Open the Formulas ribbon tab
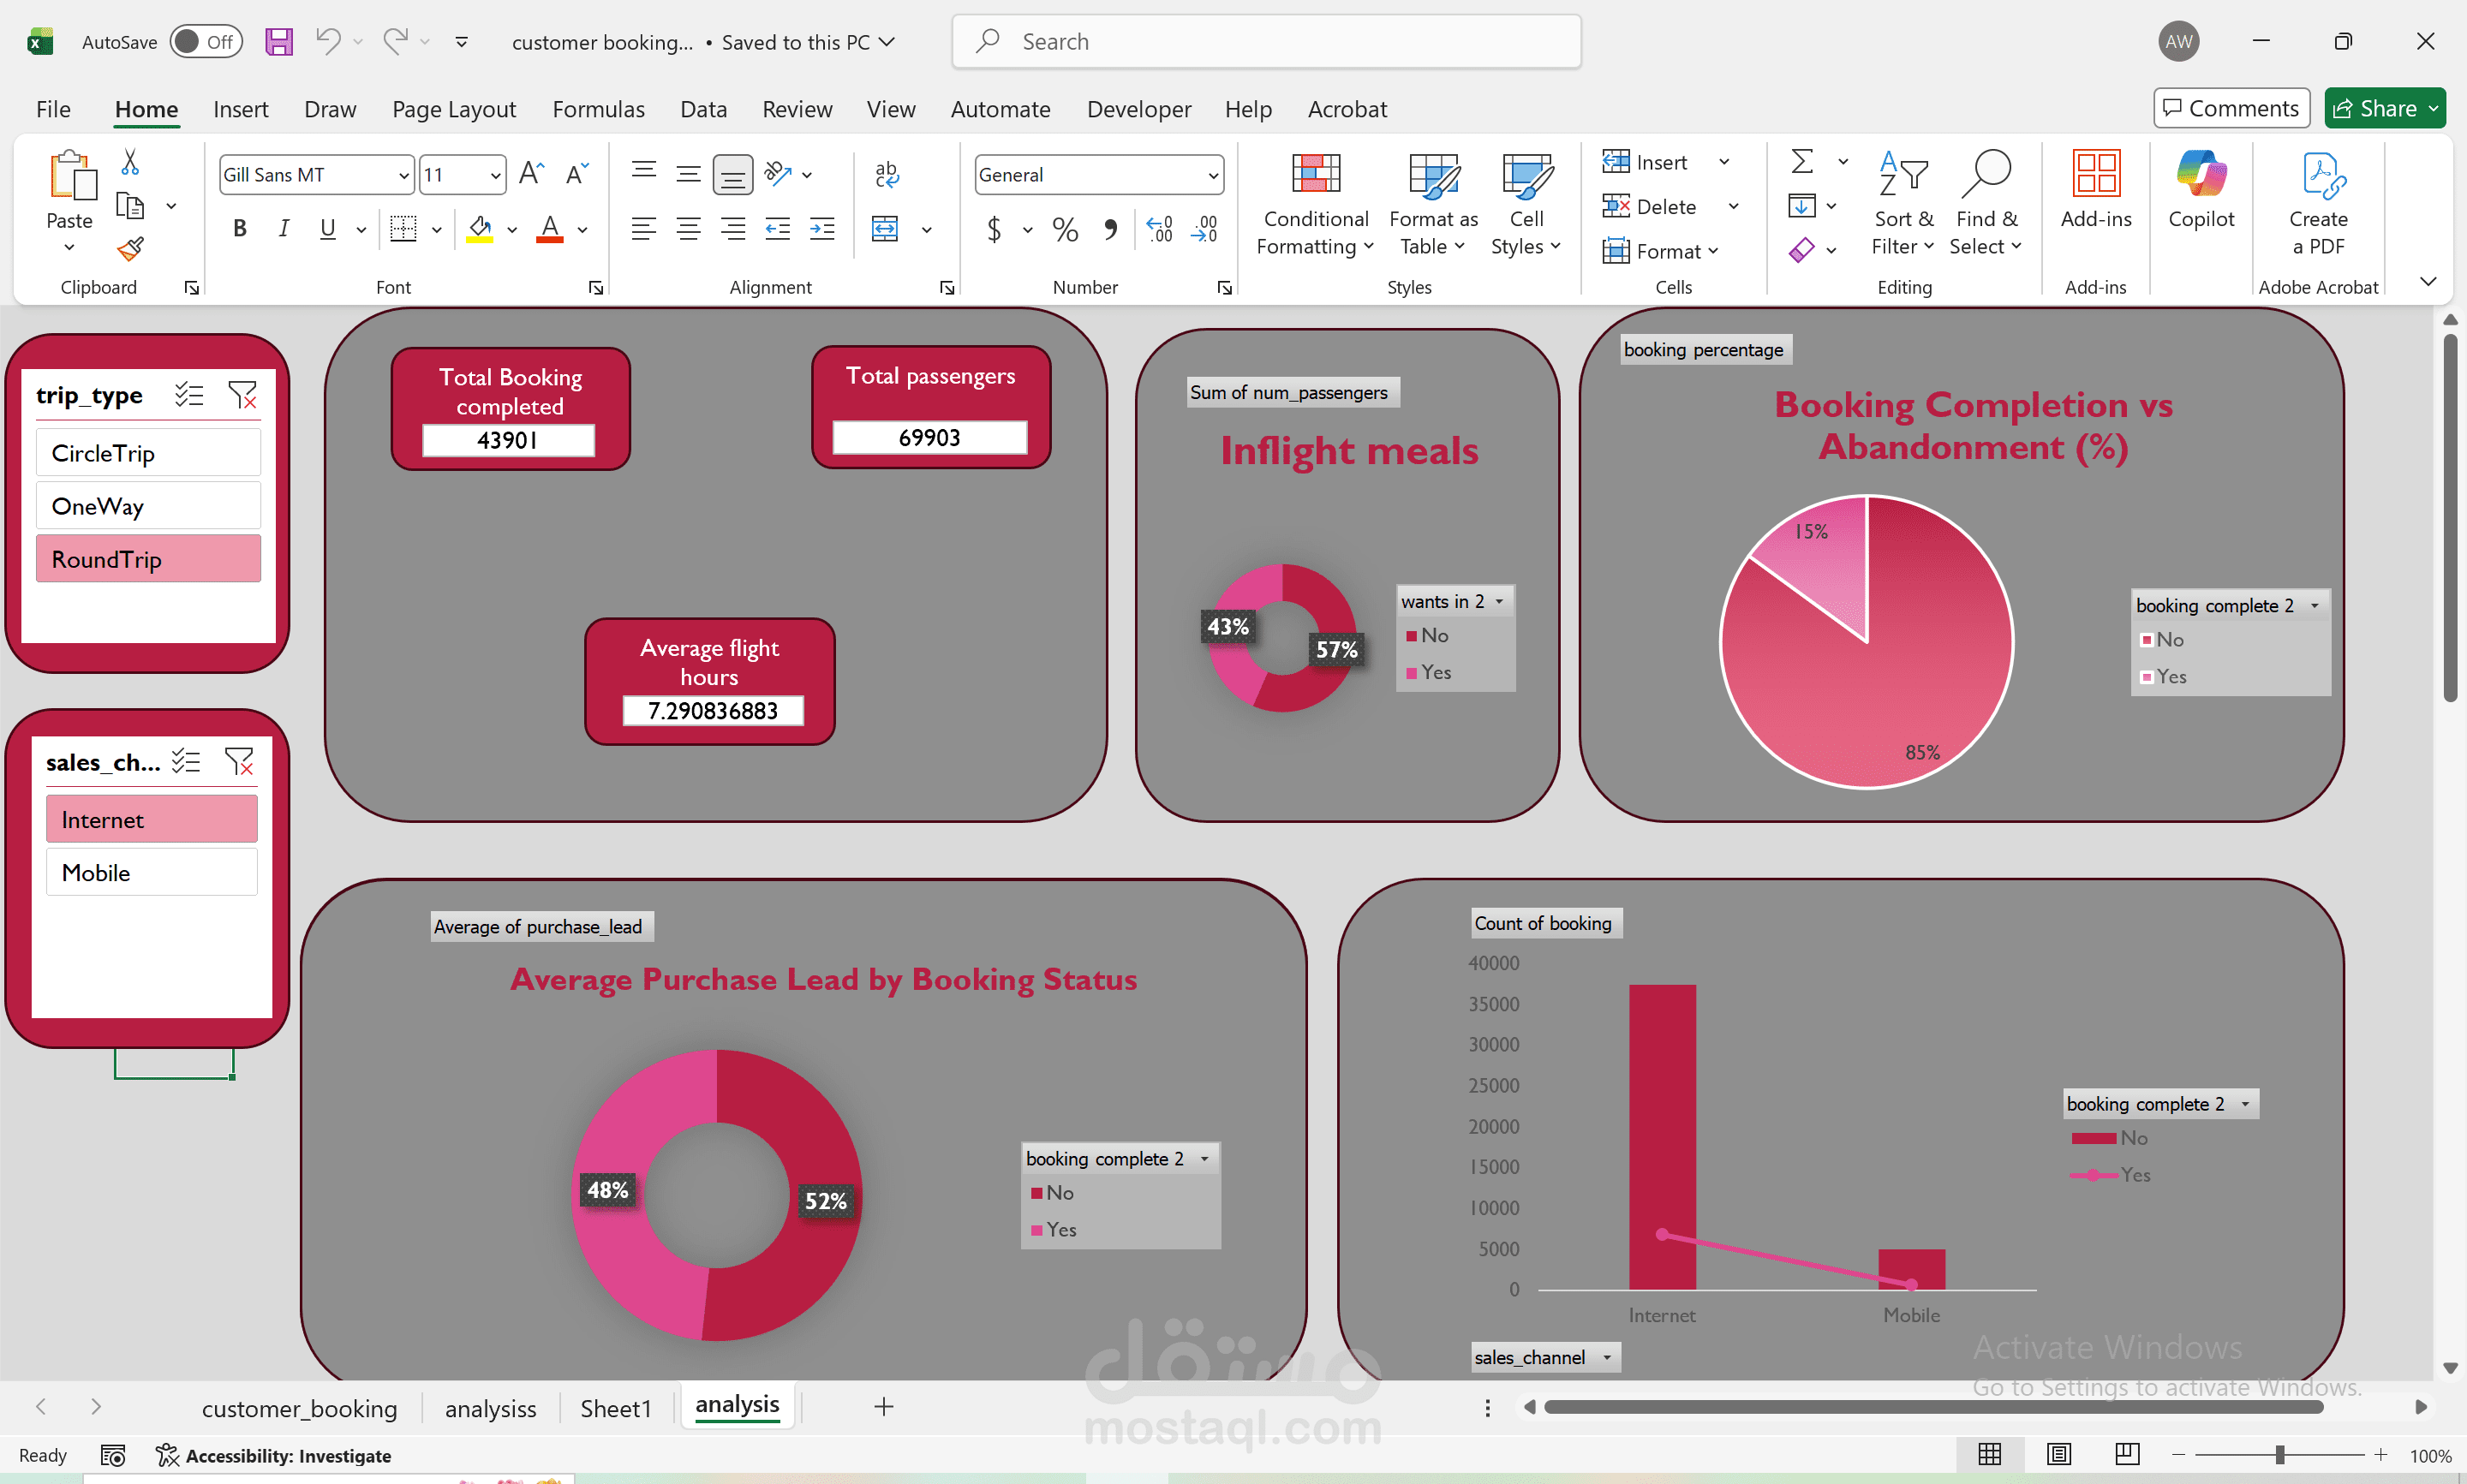The height and width of the screenshot is (1484, 2467). coord(598,109)
